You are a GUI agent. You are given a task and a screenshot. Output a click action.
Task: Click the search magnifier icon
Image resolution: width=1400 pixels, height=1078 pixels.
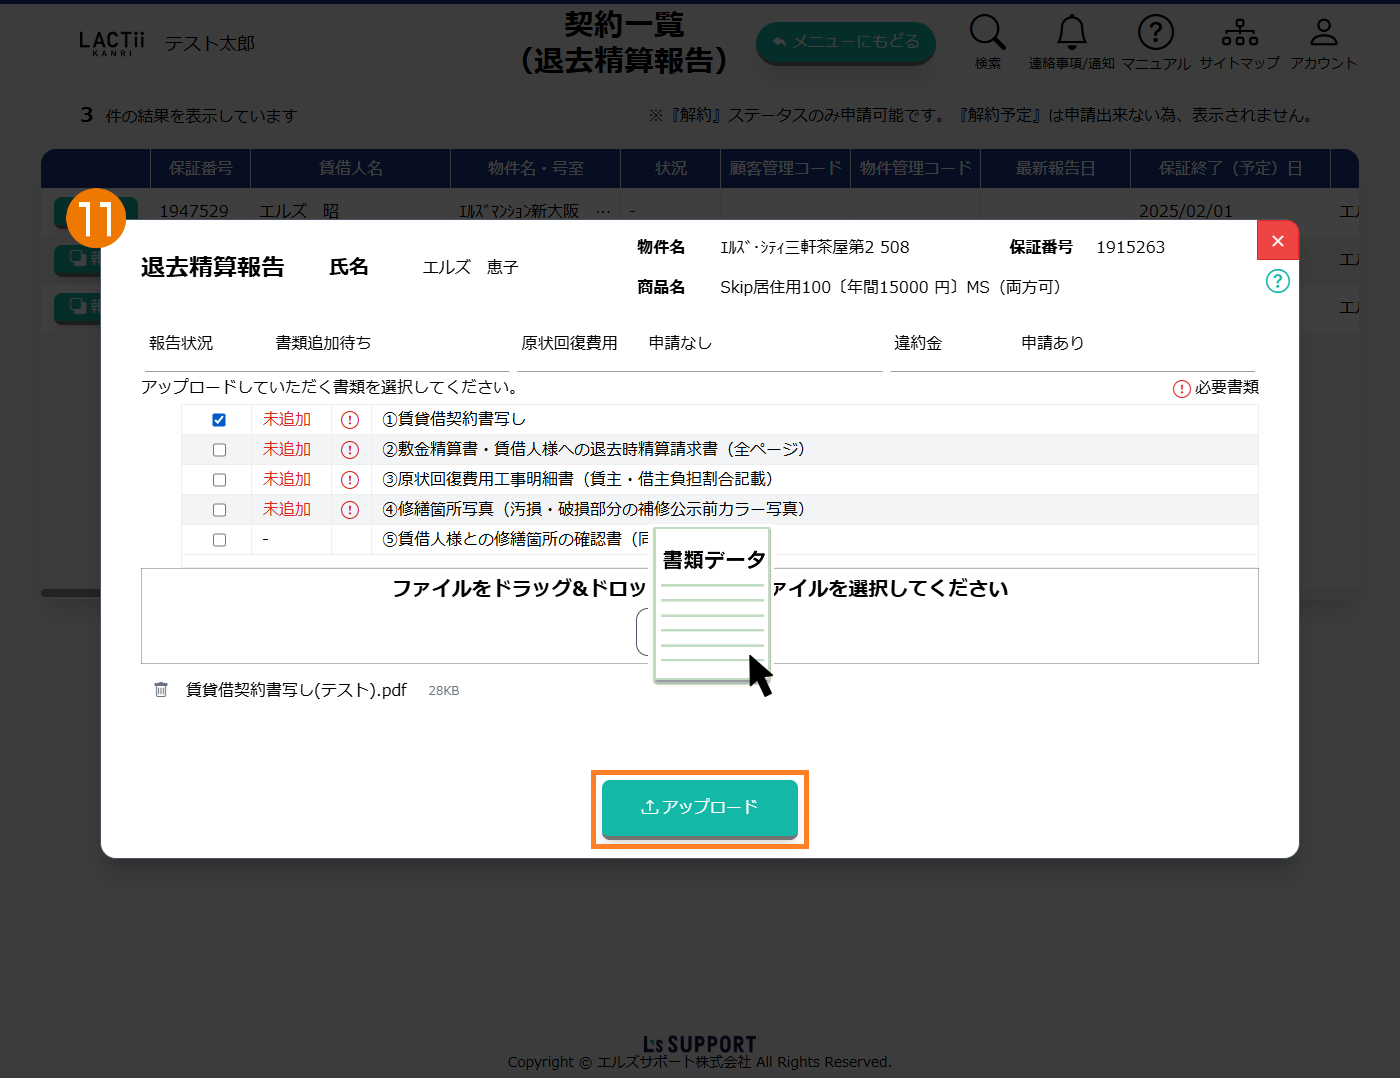[987, 33]
